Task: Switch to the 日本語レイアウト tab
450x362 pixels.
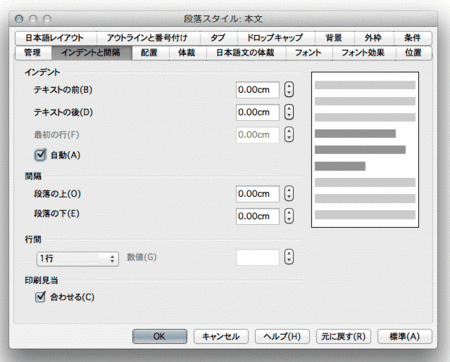Action: coord(55,38)
